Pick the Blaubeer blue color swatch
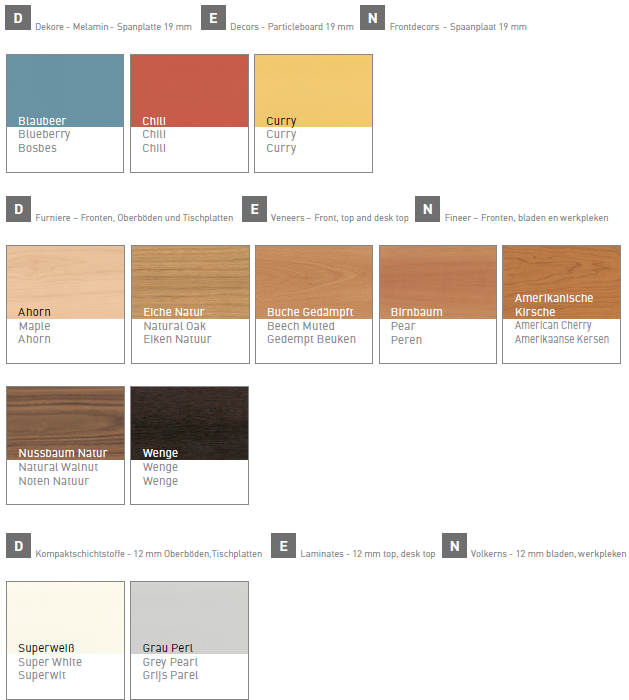The image size is (629, 700). pyautogui.click(x=65, y=90)
